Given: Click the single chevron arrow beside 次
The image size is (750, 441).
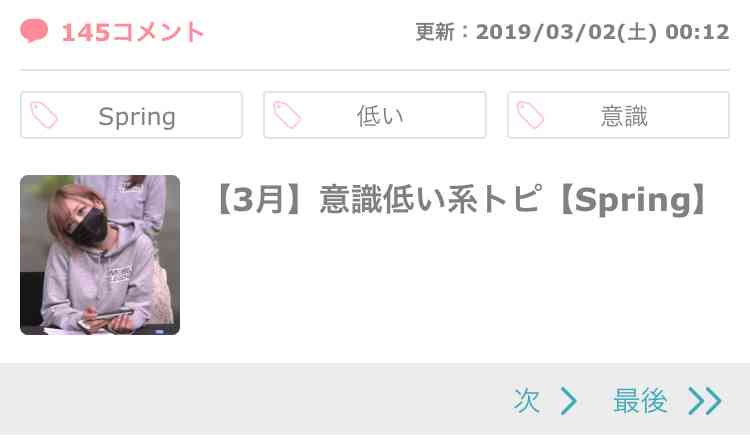Looking at the screenshot, I should point(569,401).
